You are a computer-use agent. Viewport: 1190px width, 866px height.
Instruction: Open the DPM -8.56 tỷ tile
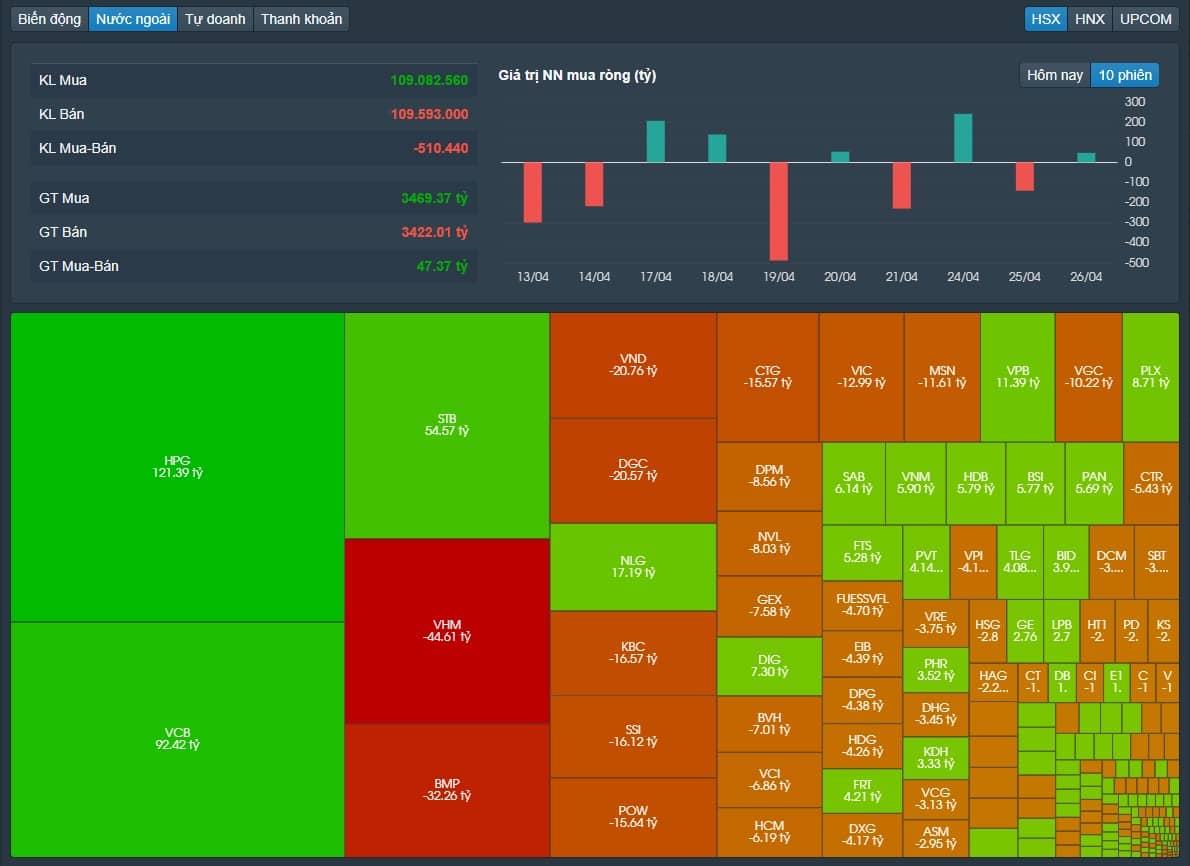pos(770,477)
